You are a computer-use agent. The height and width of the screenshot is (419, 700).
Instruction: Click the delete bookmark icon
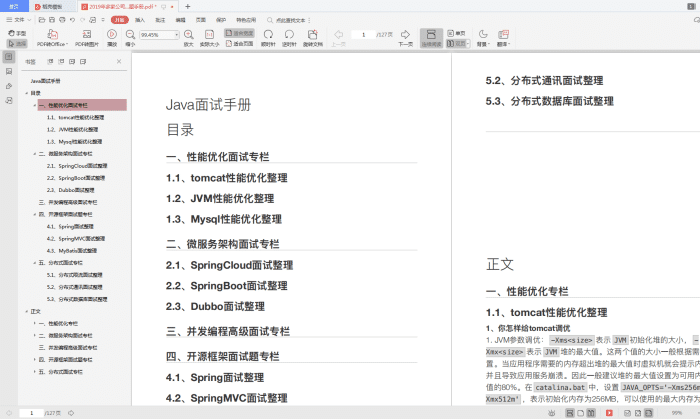tap(83, 62)
